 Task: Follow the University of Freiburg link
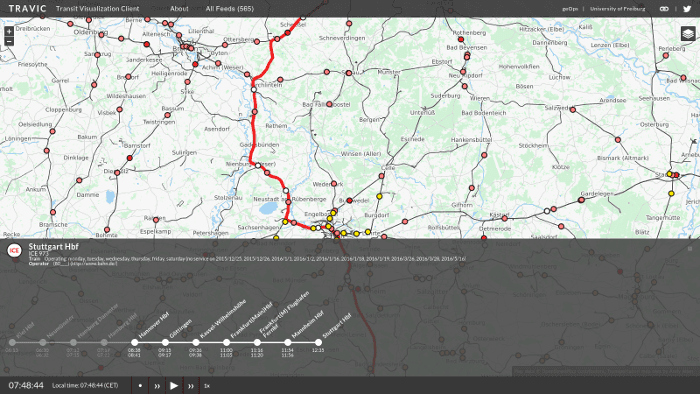[x=617, y=8]
